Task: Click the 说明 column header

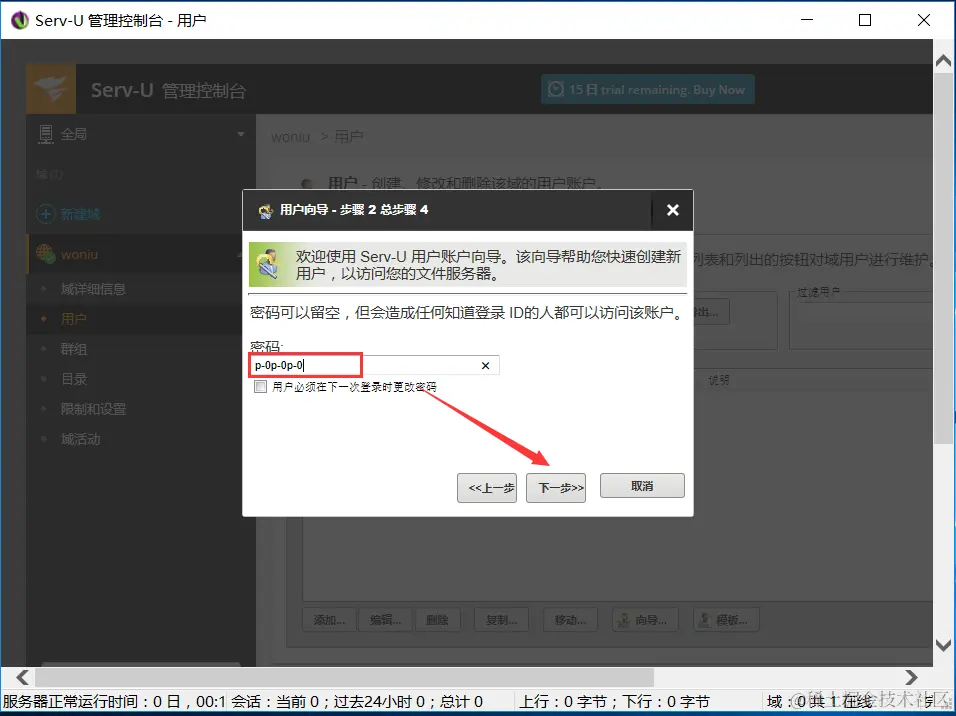Action: (x=719, y=380)
